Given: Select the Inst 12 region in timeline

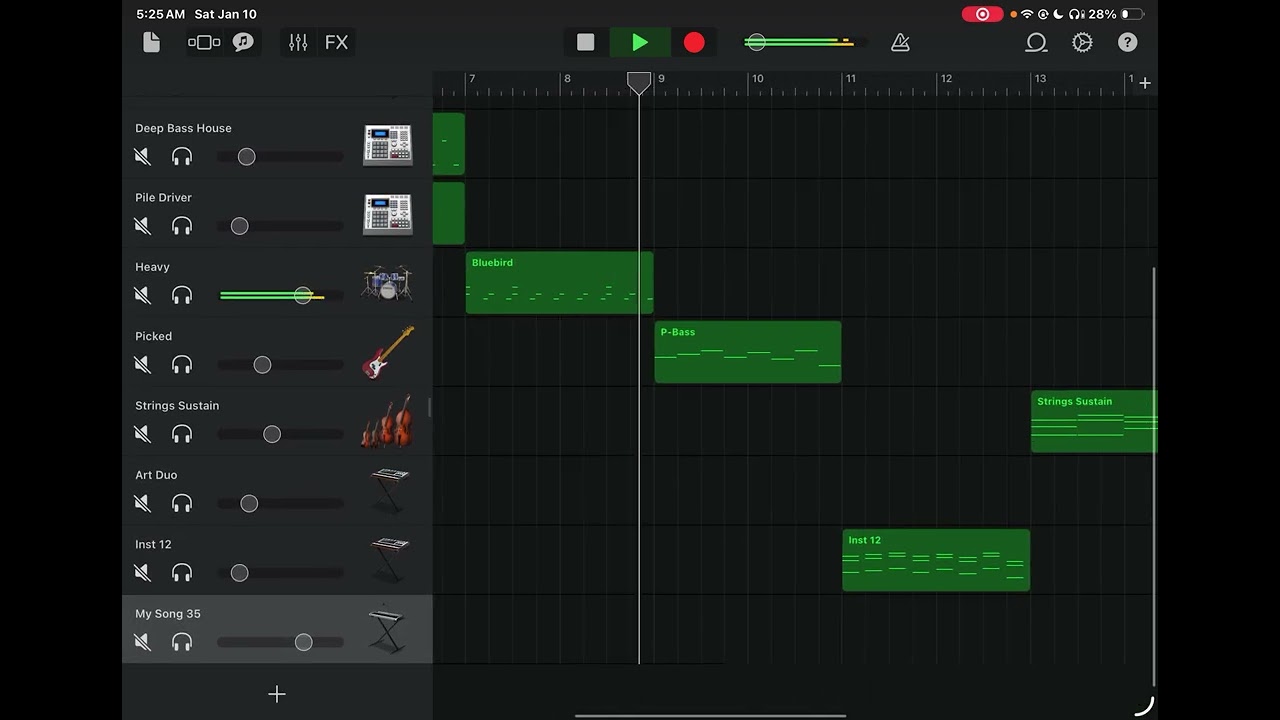Looking at the screenshot, I should pos(936,560).
